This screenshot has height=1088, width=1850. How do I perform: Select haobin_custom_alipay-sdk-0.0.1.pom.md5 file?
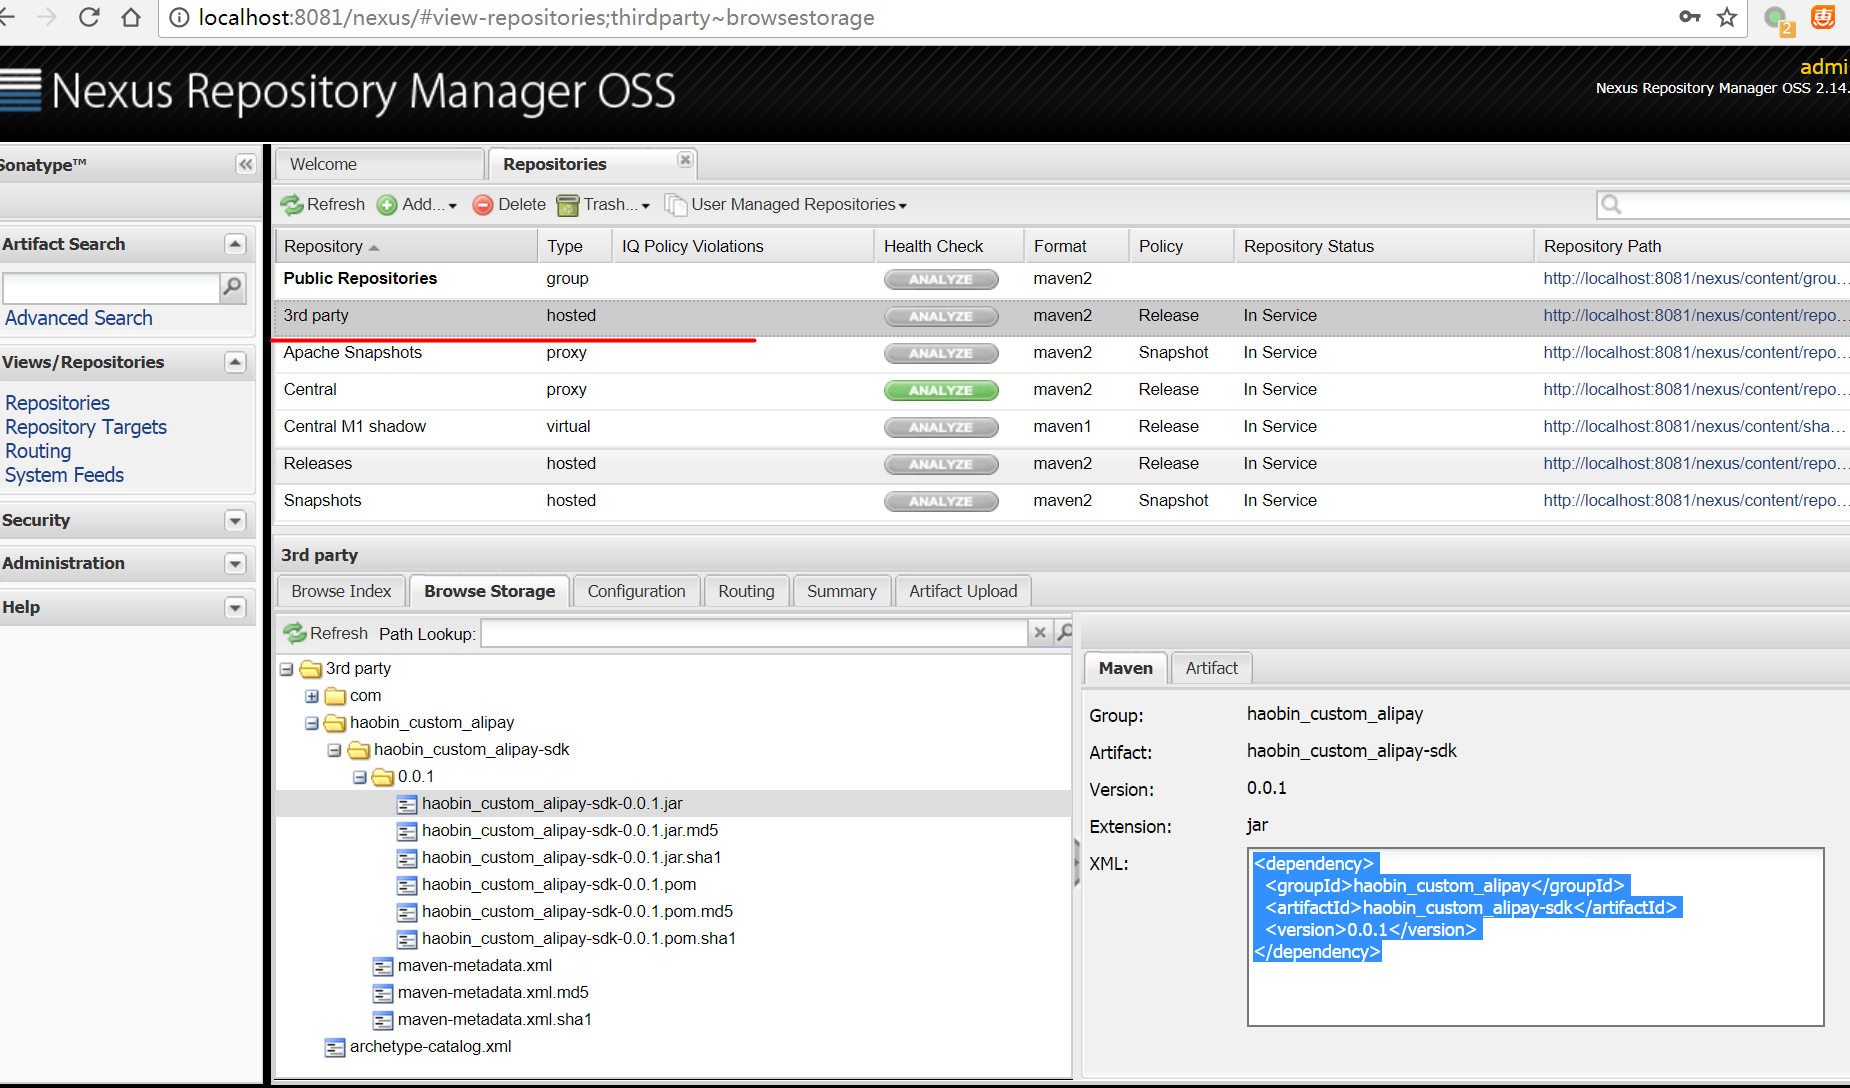[577, 912]
